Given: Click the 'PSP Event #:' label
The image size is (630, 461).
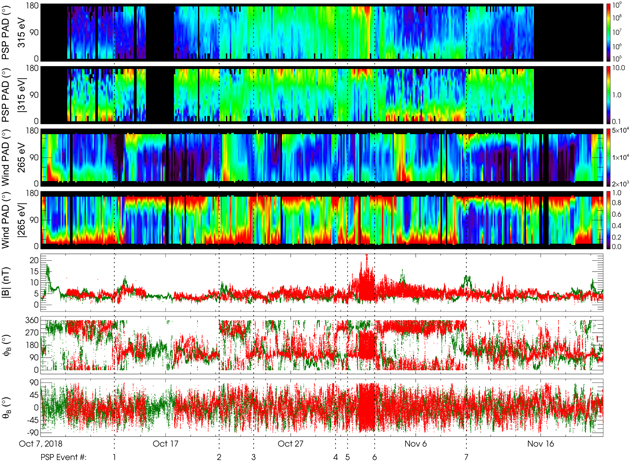Looking at the screenshot, I should click(x=63, y=457).
